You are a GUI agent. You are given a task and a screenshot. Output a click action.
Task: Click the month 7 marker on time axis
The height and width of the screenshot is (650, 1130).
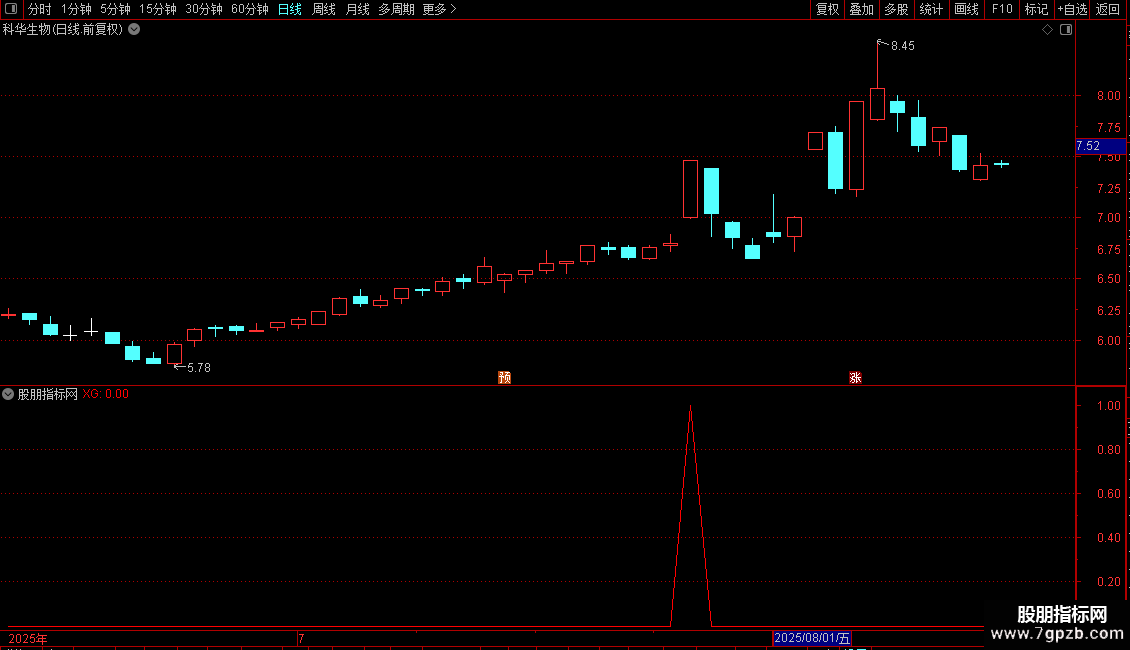(x=301, y=639)
